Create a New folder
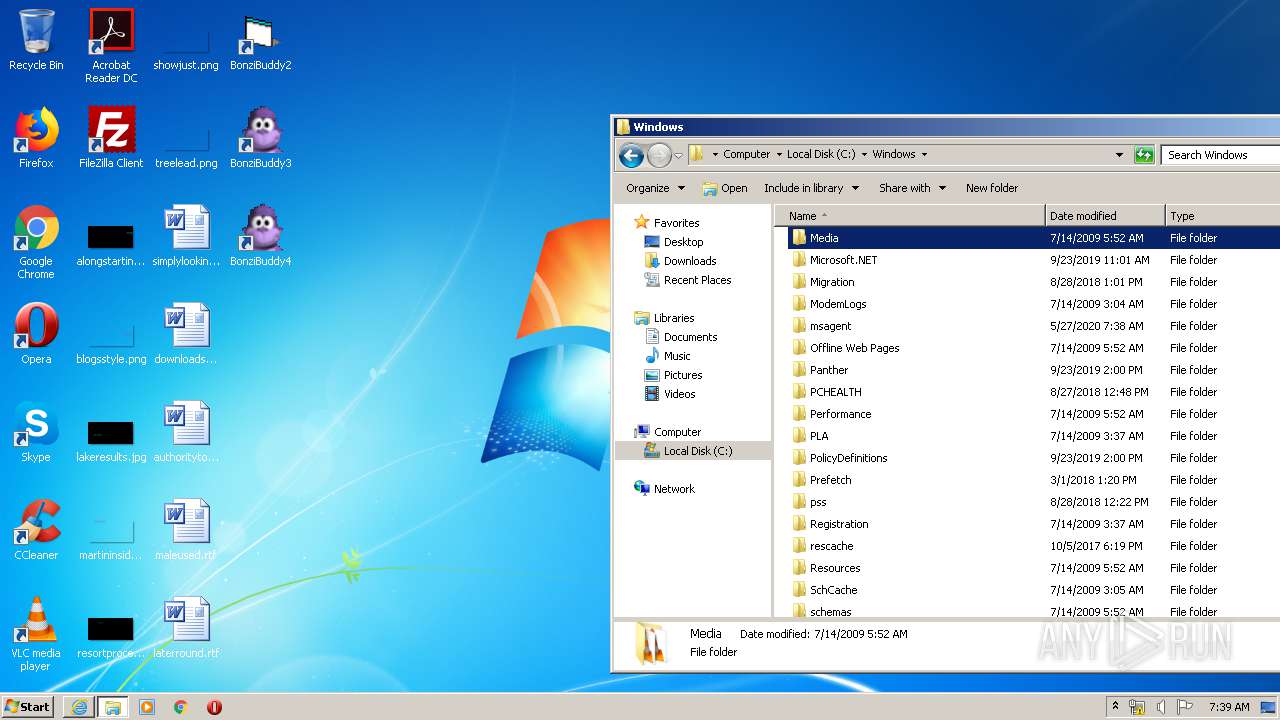The height and width of the screenshot is (720, 1280). pos(992,188)
